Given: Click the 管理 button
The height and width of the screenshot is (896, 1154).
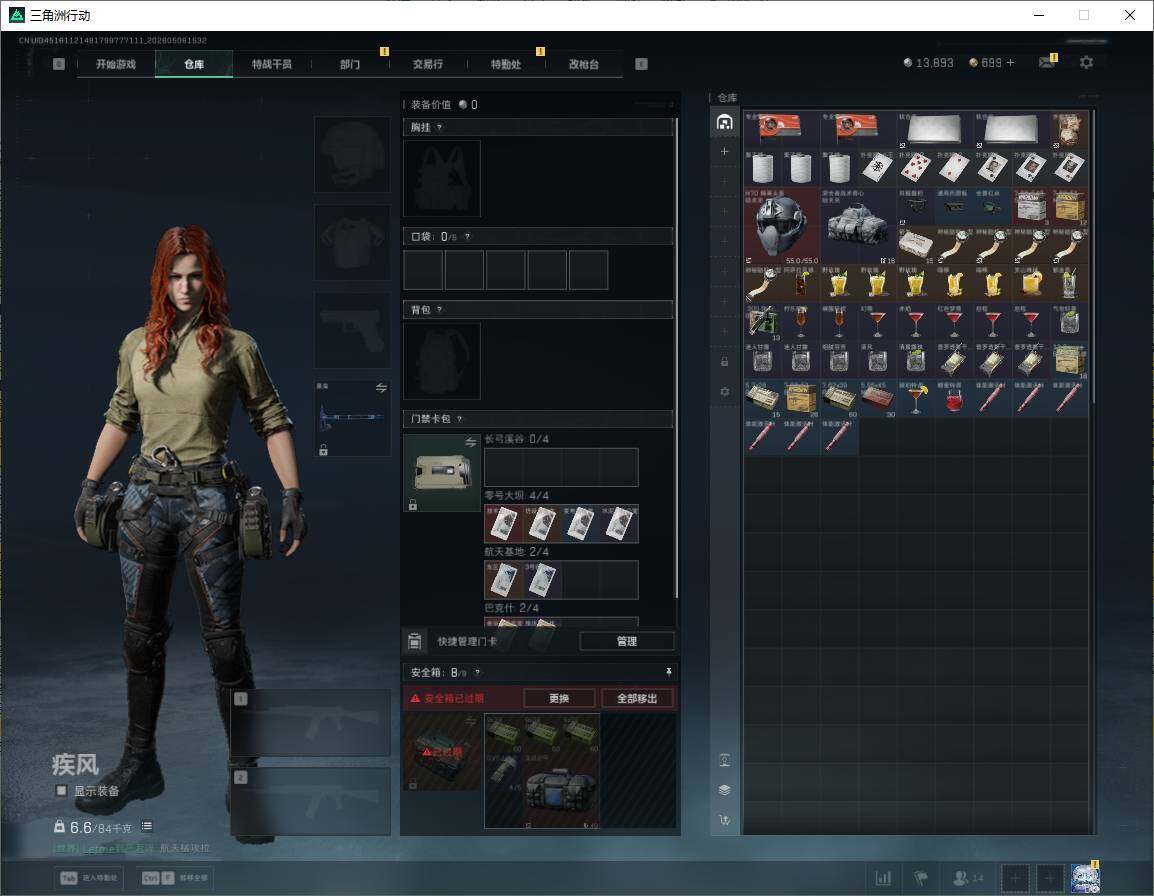Looking at the screenshot, I should [626, 641].
